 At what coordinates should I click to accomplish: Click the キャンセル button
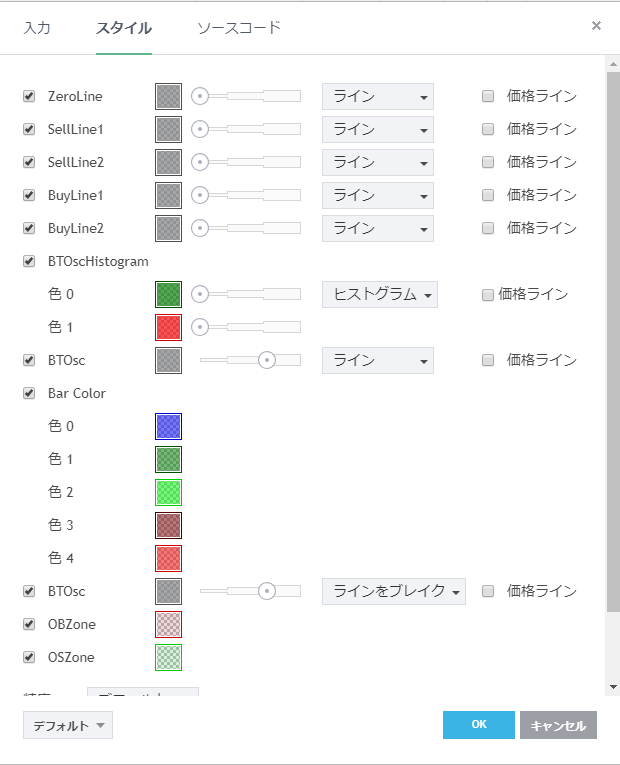point(558,725)
